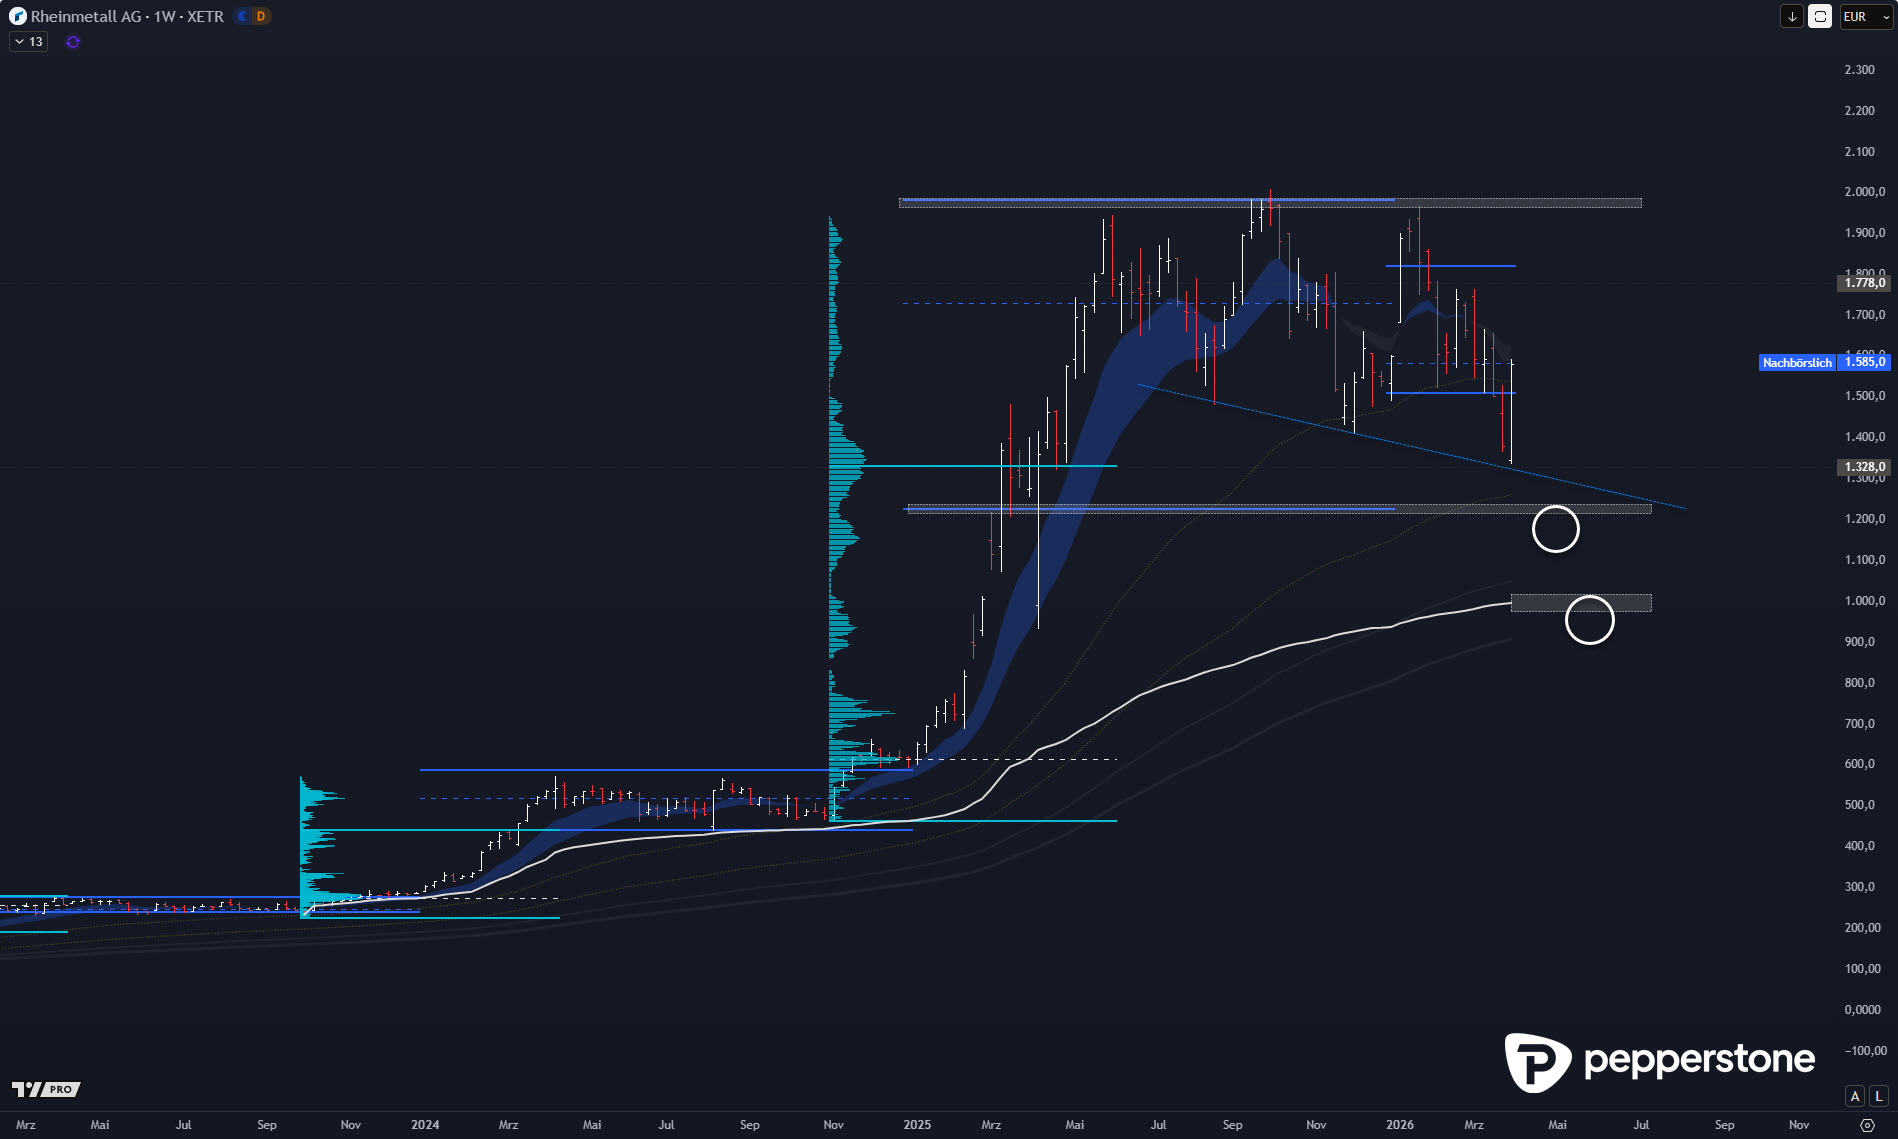Click the 2026 label on the time axis
This screenshot has height=1139, width=1898.
pos(1400,1125)
